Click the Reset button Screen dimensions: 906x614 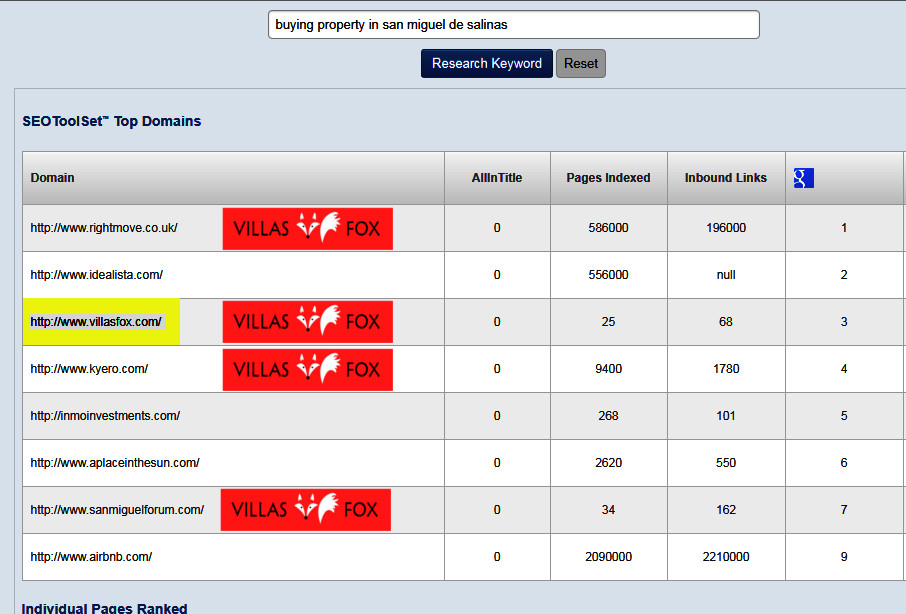click(x=581, y=64)
